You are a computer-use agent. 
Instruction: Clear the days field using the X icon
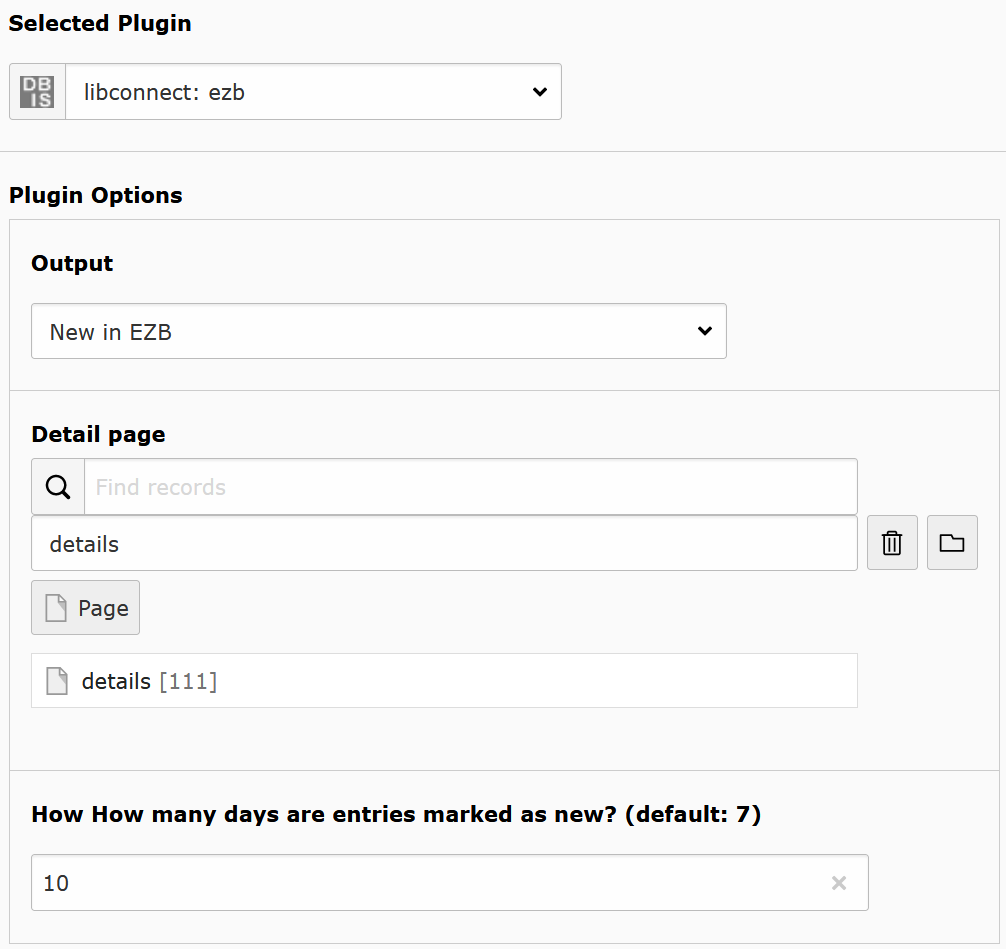point(838,882)
